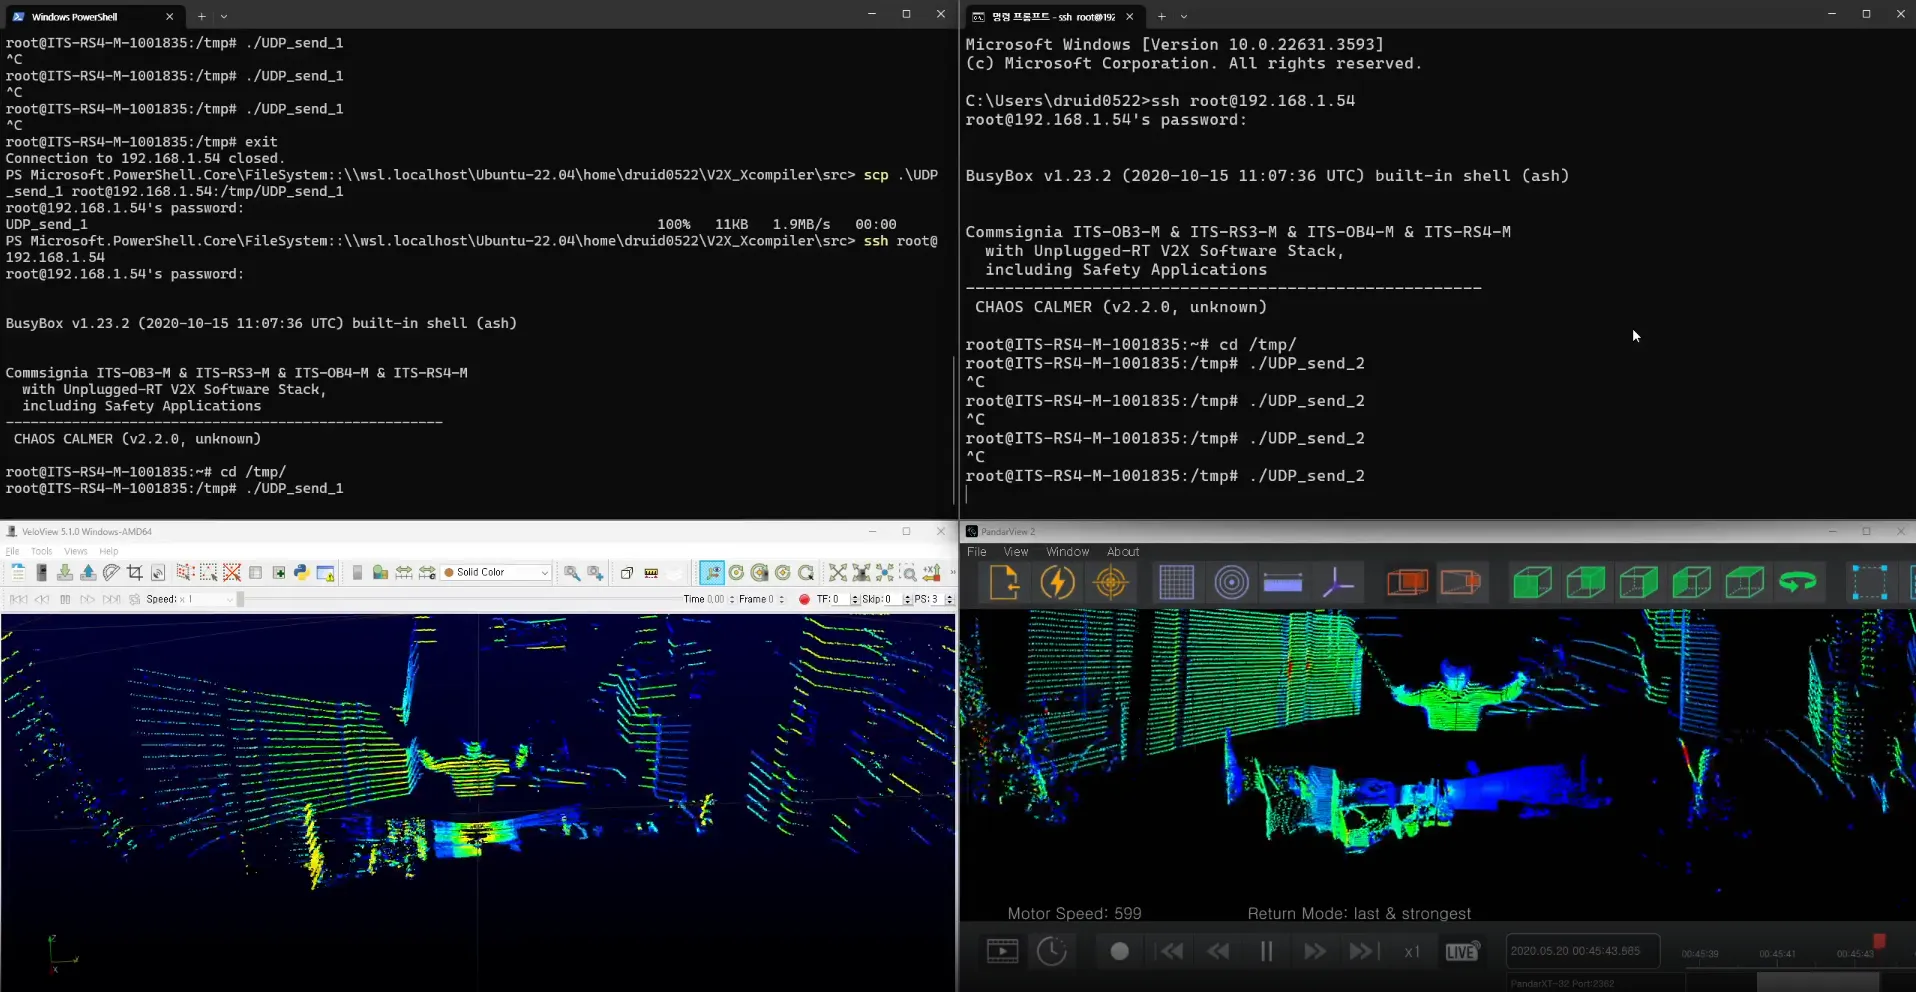The height and width of the screenshot is (992, 1916).
Task: Activate the blue dashed selection box tool in PandarView
Action: tap(1869, 582)
